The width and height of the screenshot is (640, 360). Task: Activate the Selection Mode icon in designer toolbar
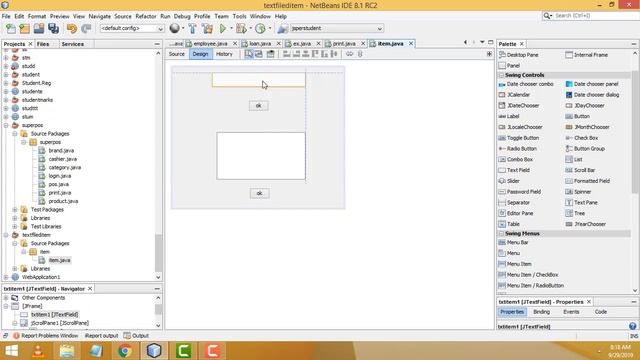tap(249, 54)
